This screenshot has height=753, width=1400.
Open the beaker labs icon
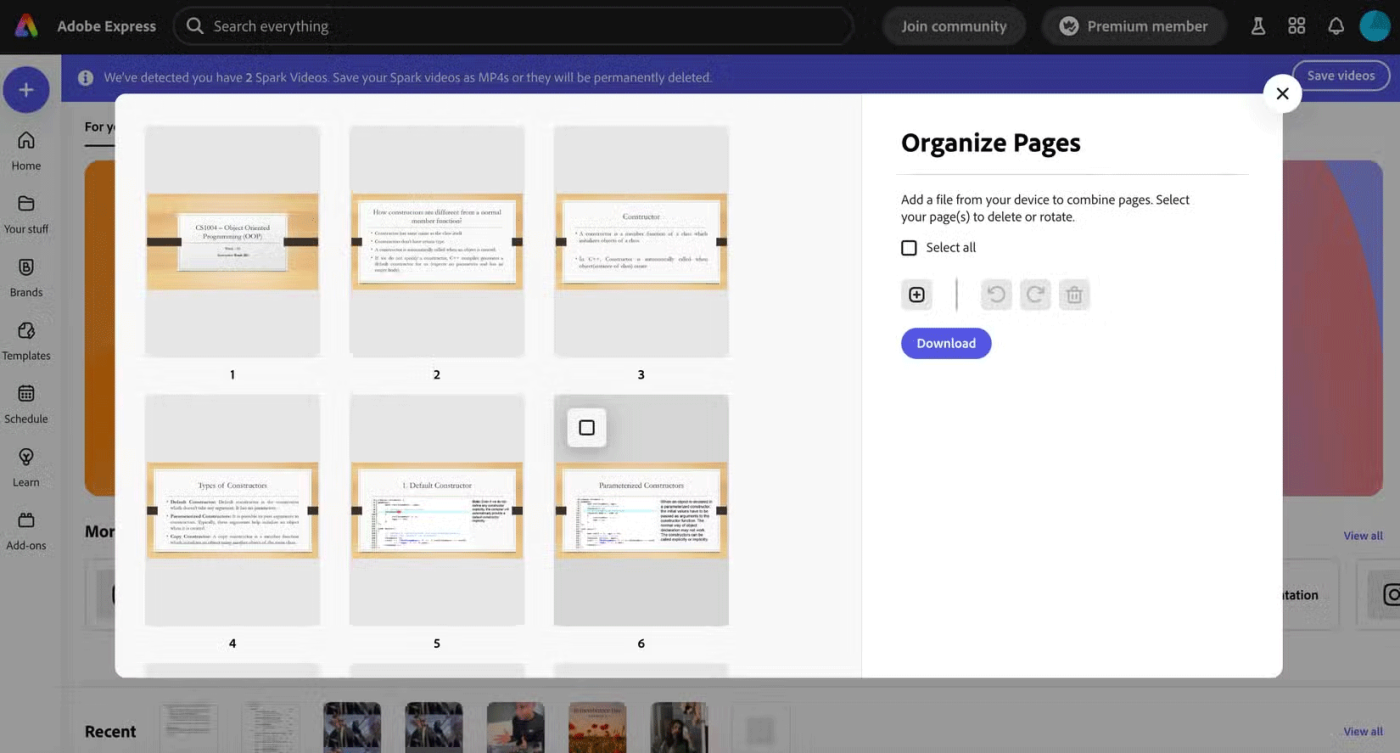pos(1257,27)
